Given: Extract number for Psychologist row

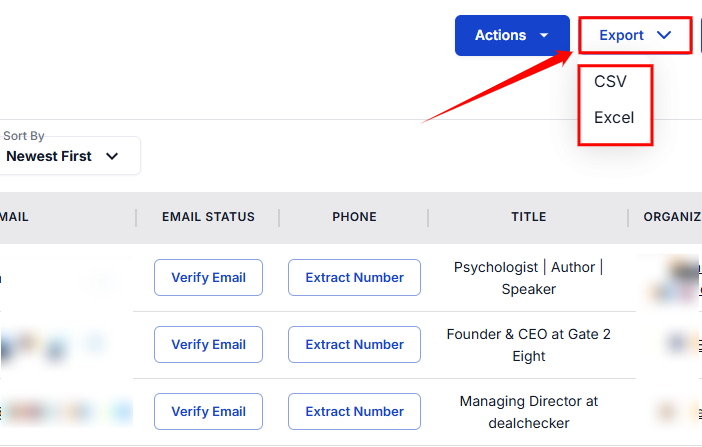Looking at the screenshot, I should [354, 277].
